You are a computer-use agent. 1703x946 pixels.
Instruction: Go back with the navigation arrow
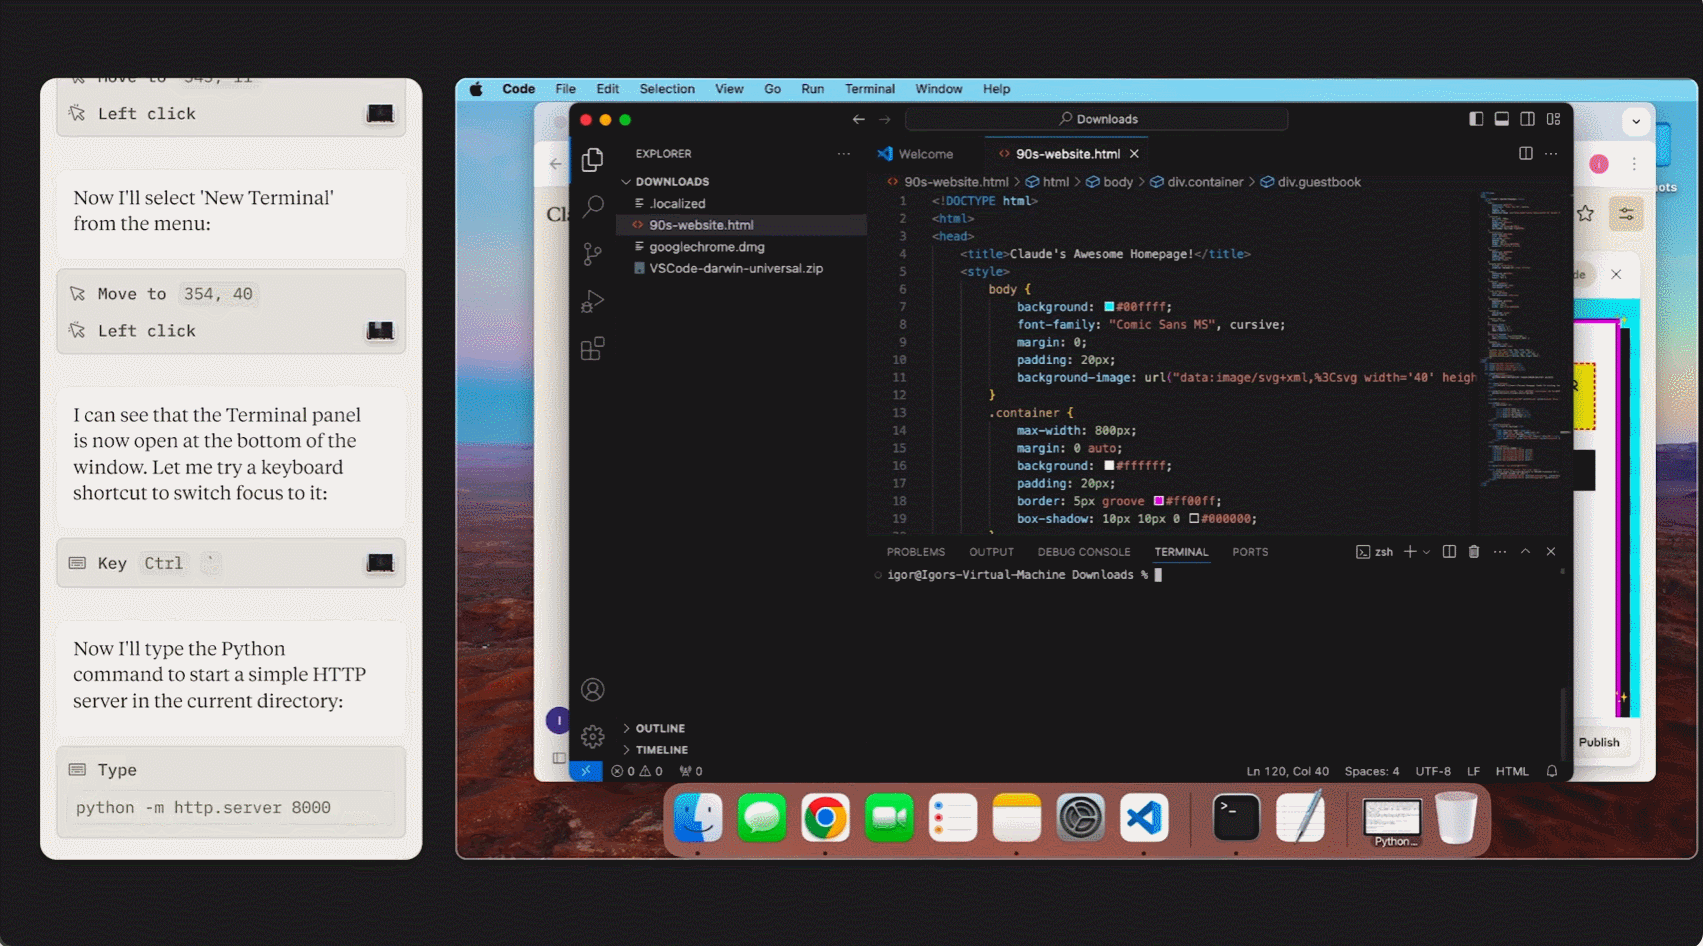[858, 119]
